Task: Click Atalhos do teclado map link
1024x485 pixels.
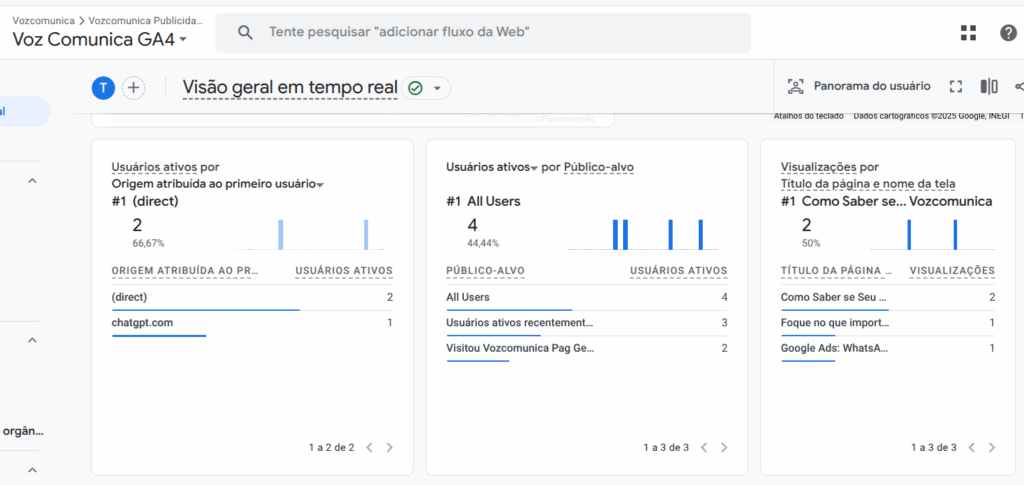Action: click(x=808, y=117)
